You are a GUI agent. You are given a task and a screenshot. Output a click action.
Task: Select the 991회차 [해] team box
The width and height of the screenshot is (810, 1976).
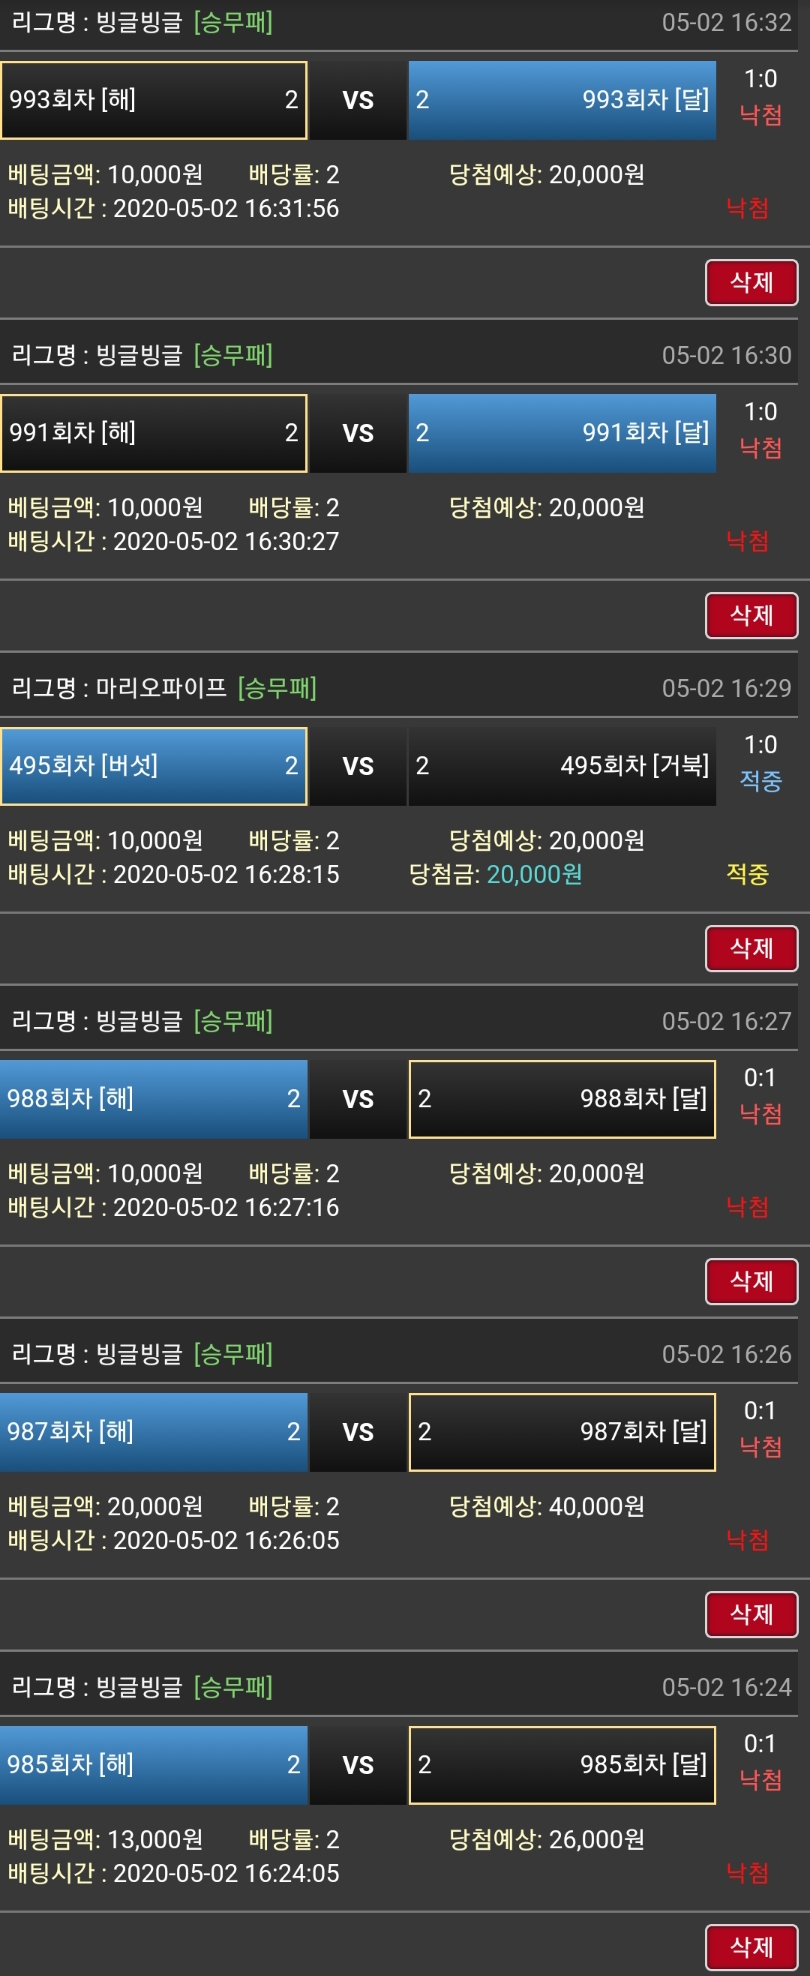(x=154, y=433)
